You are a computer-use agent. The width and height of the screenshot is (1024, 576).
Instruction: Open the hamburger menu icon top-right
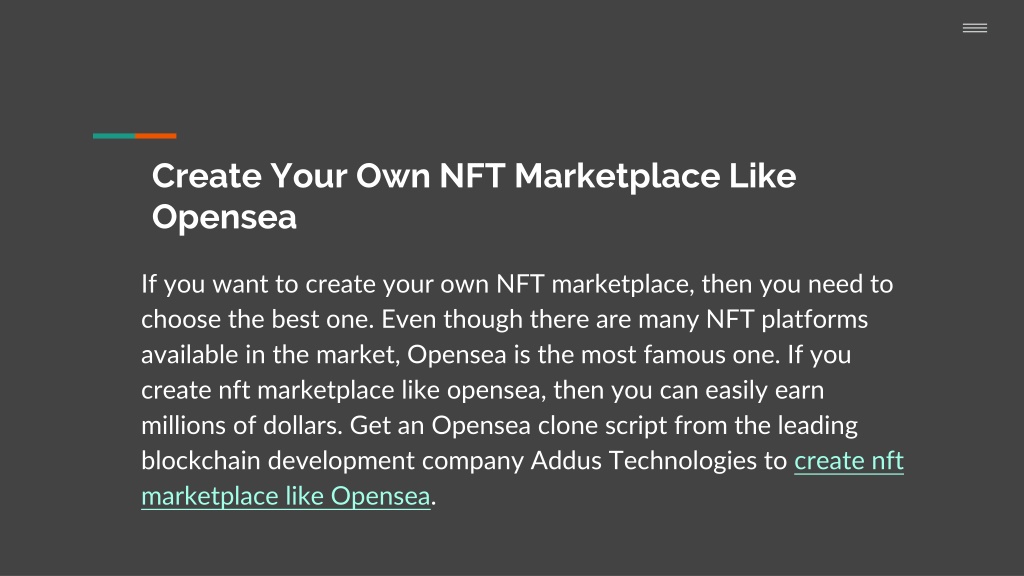[974, 27]
